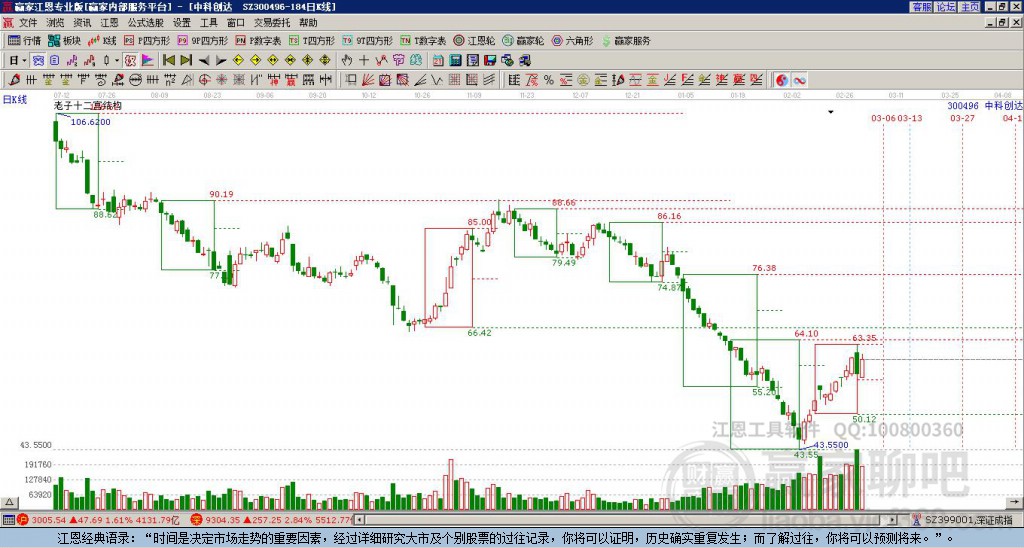Viewport: 1024px width, 548px height.
Task: Click the 300496 中科创达 stock label
Action: (985, 105)
